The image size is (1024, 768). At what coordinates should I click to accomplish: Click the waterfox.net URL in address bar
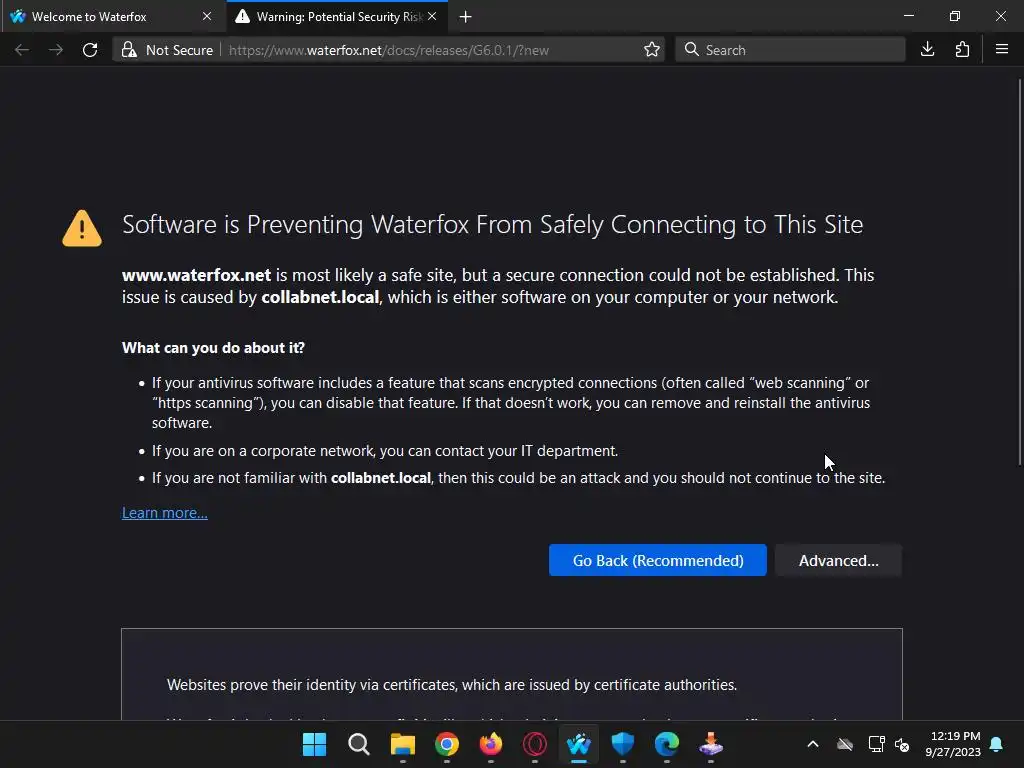pyautogui.click(x=389, y=50)
